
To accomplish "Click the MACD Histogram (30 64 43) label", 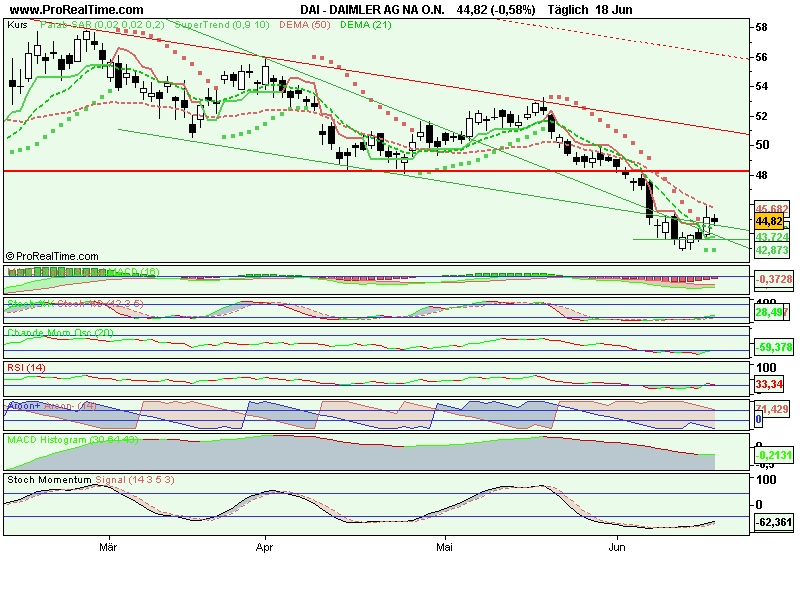I will click(x=72, y=439).
